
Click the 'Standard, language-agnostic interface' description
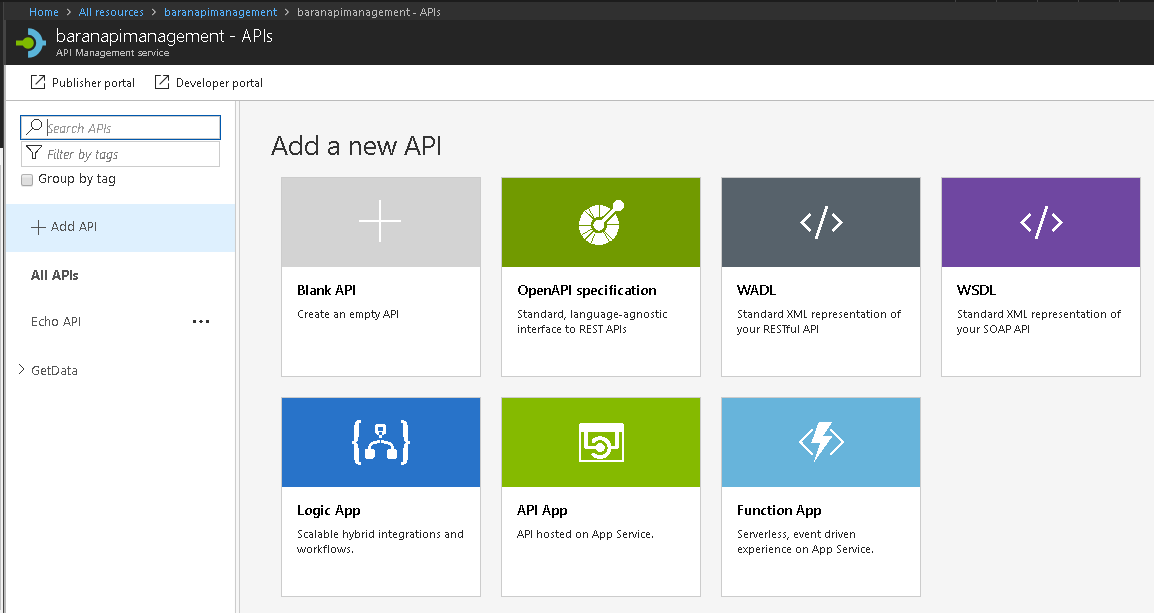point(592,322)
